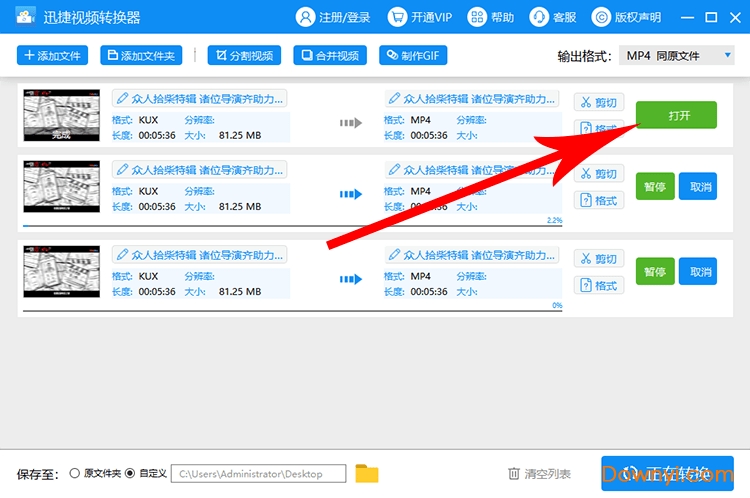This screenshot has height=498, width=750.
Task: Click the blue 正在转换 button
Action: point(667,473)
